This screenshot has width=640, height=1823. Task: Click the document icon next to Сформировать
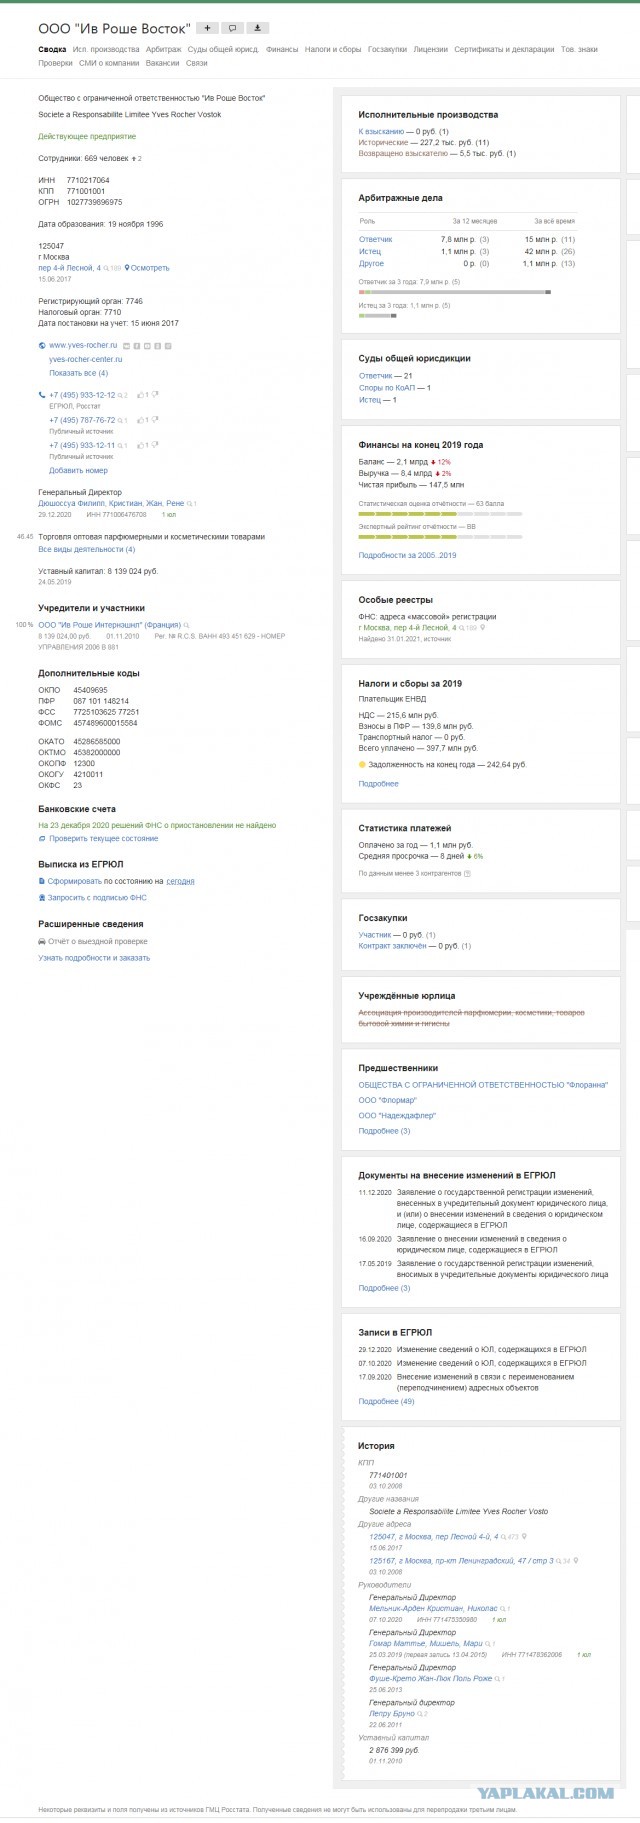pyautogui.click(x=41, y=881)
